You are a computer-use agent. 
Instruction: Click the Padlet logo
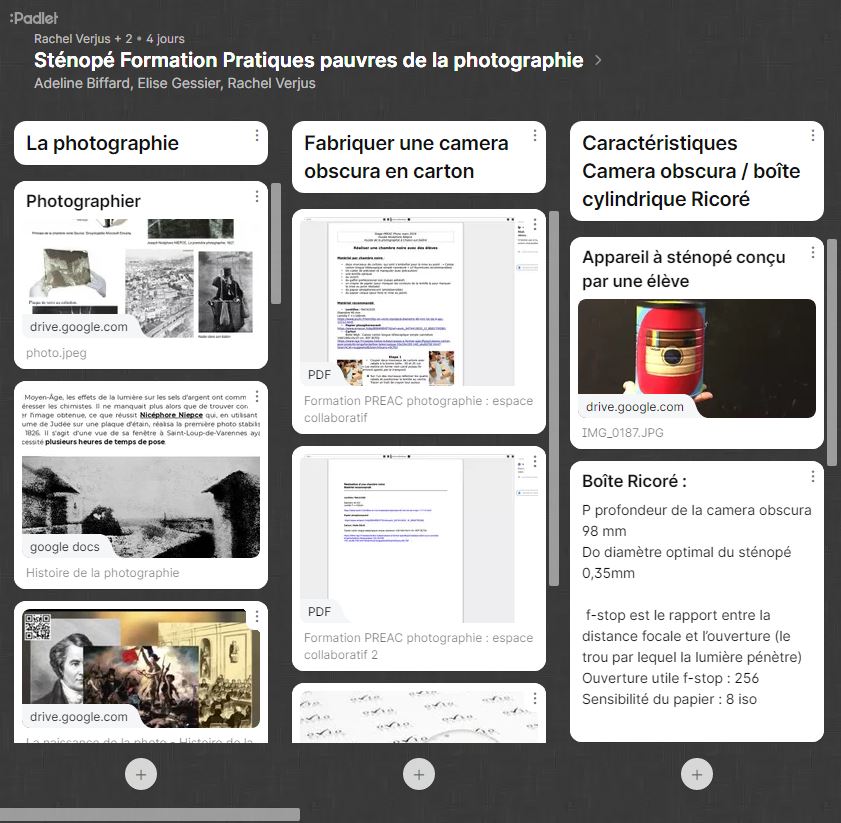point(34,18)
